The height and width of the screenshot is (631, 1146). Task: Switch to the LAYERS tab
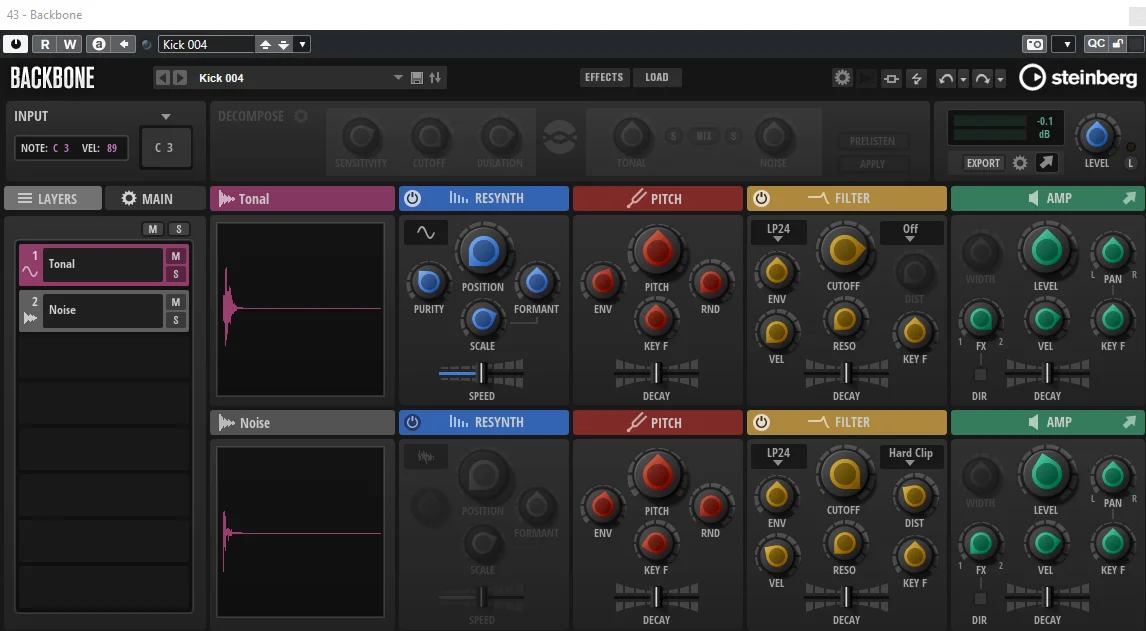point(53,198)
